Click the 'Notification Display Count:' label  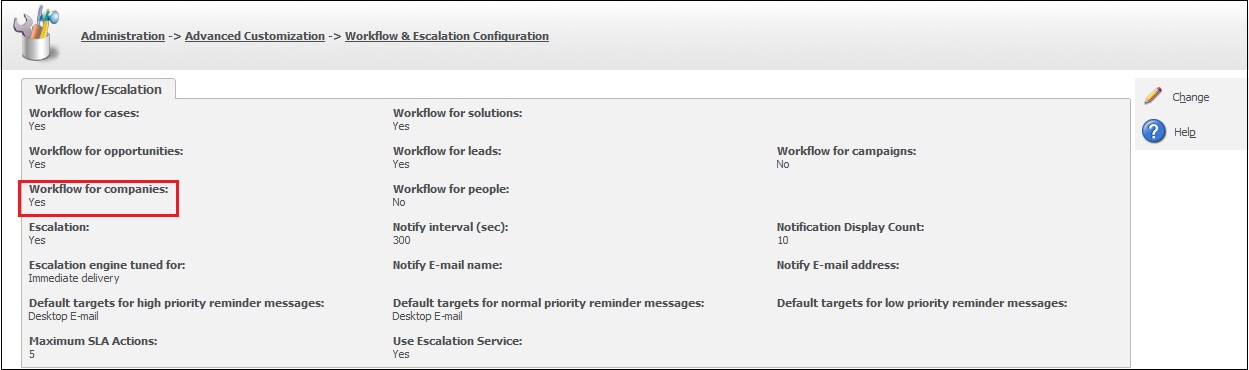point(850,227)
